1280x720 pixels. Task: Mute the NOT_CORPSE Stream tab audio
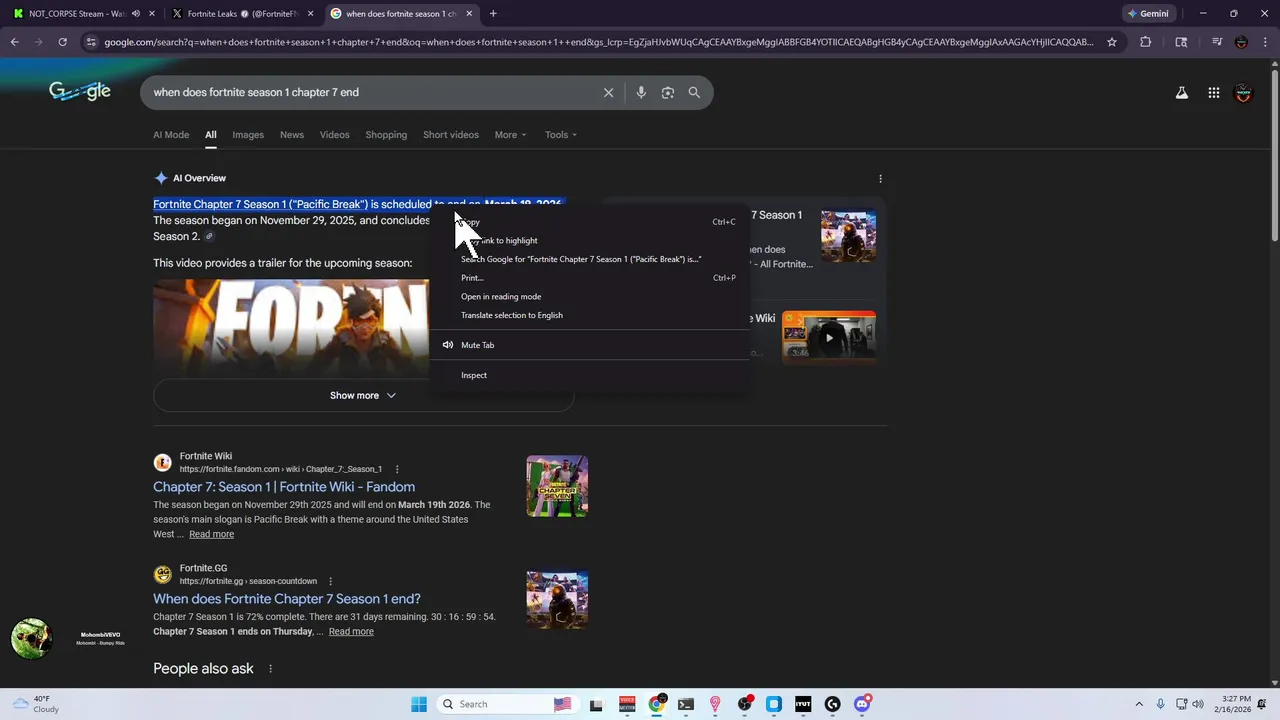click(x=135, y=14)
